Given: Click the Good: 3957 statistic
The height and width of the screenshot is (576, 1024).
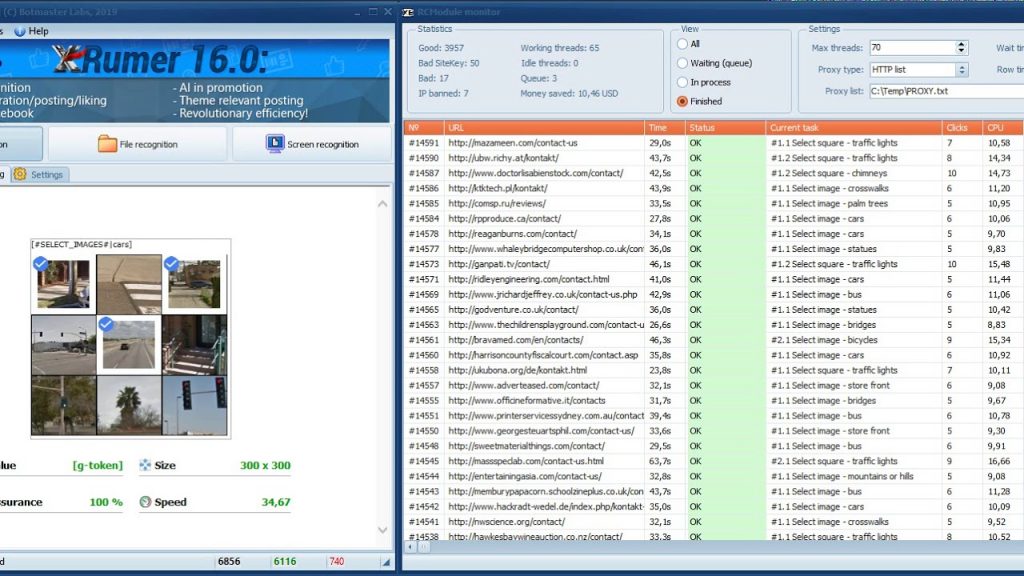Looking at the screenshot, I should (x=441, y=48).
